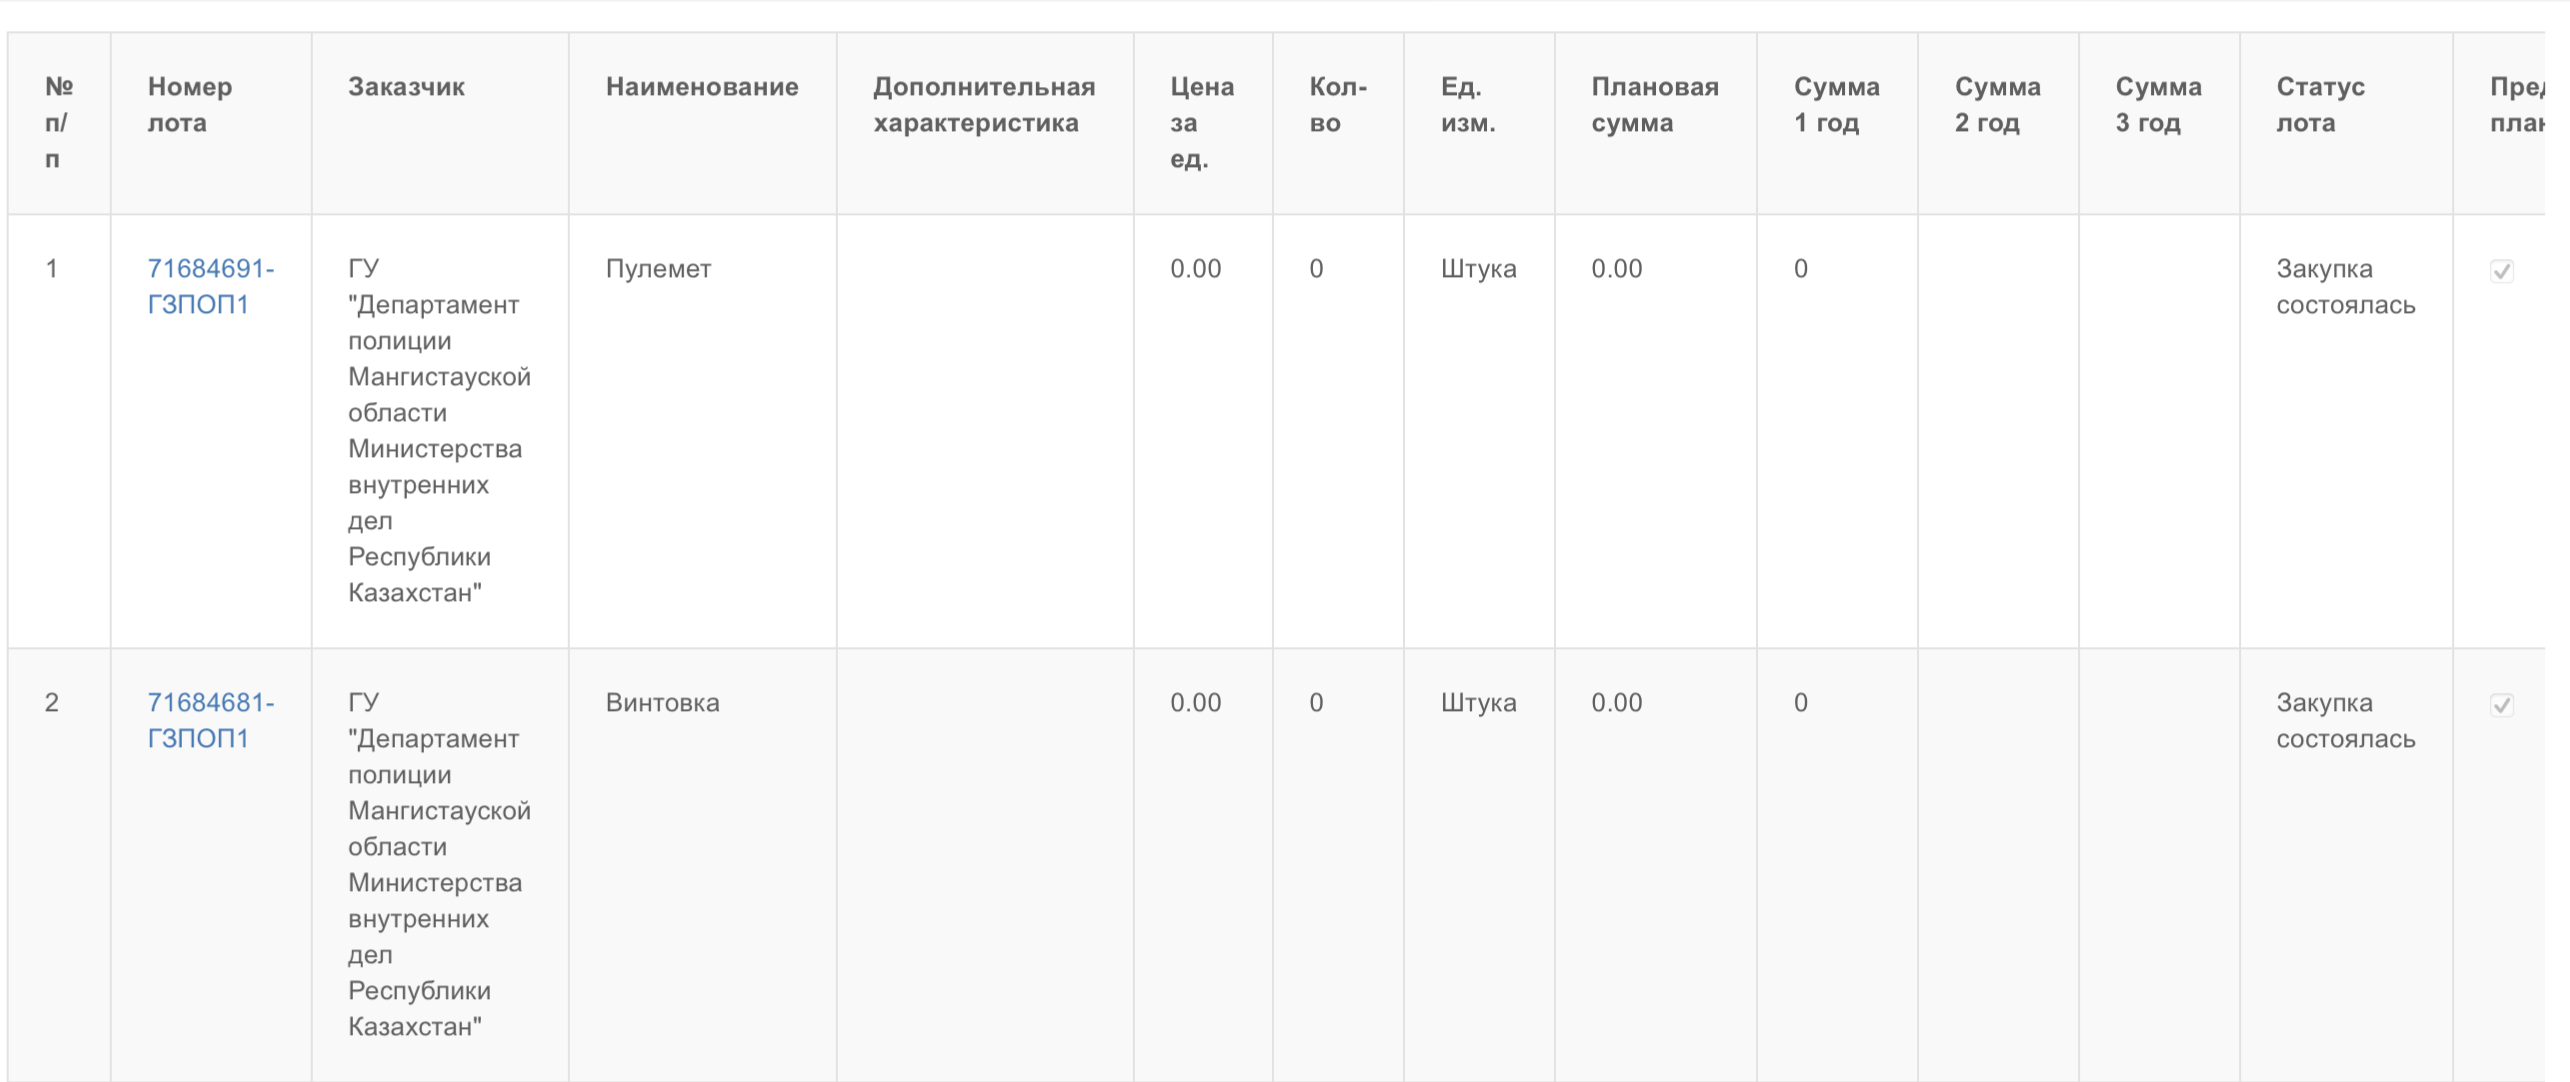Click Закупка состоялась status in Винтовка row
Image resolution: width=2570 pixels, height=1082 pixels.
coord(2345,721)
